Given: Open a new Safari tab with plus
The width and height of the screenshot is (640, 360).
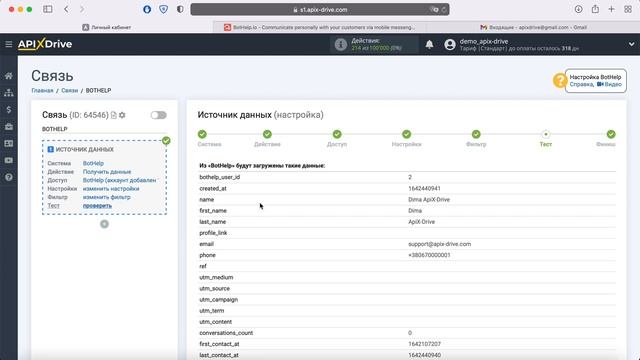Looking at the screenshot, I should [x=611, y=9].
